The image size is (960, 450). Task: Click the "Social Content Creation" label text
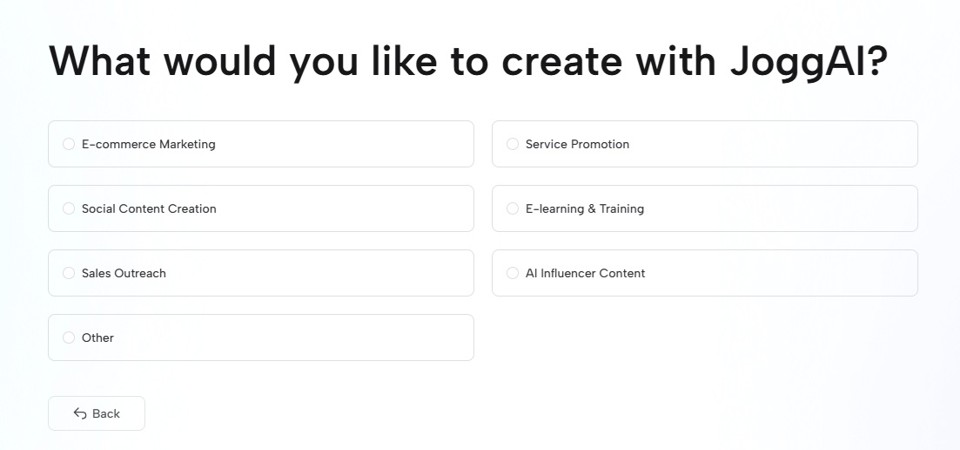pos(149,209)
